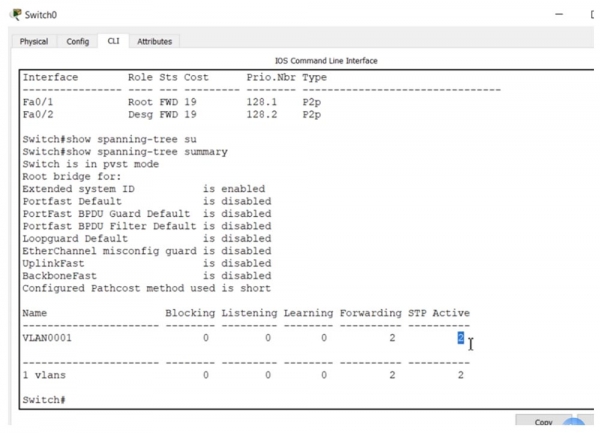This screenshot has width=600, height=433.
Task: Click the VLAN0001 entry in summary table
Action: 48,338
